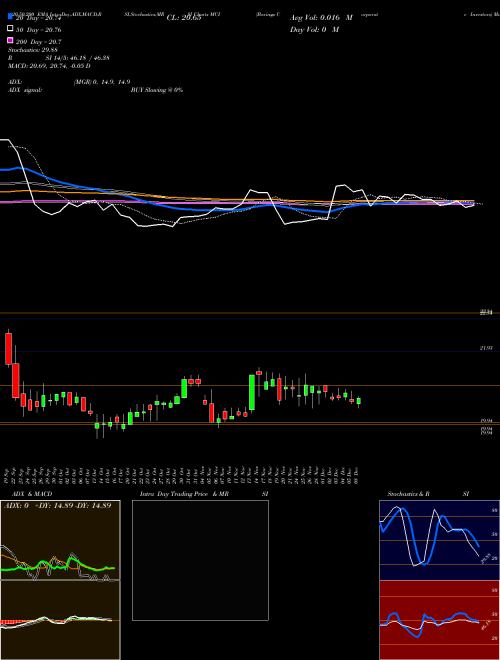Click the tallest green candlestick in mid-November

click(x=252, y=392)
